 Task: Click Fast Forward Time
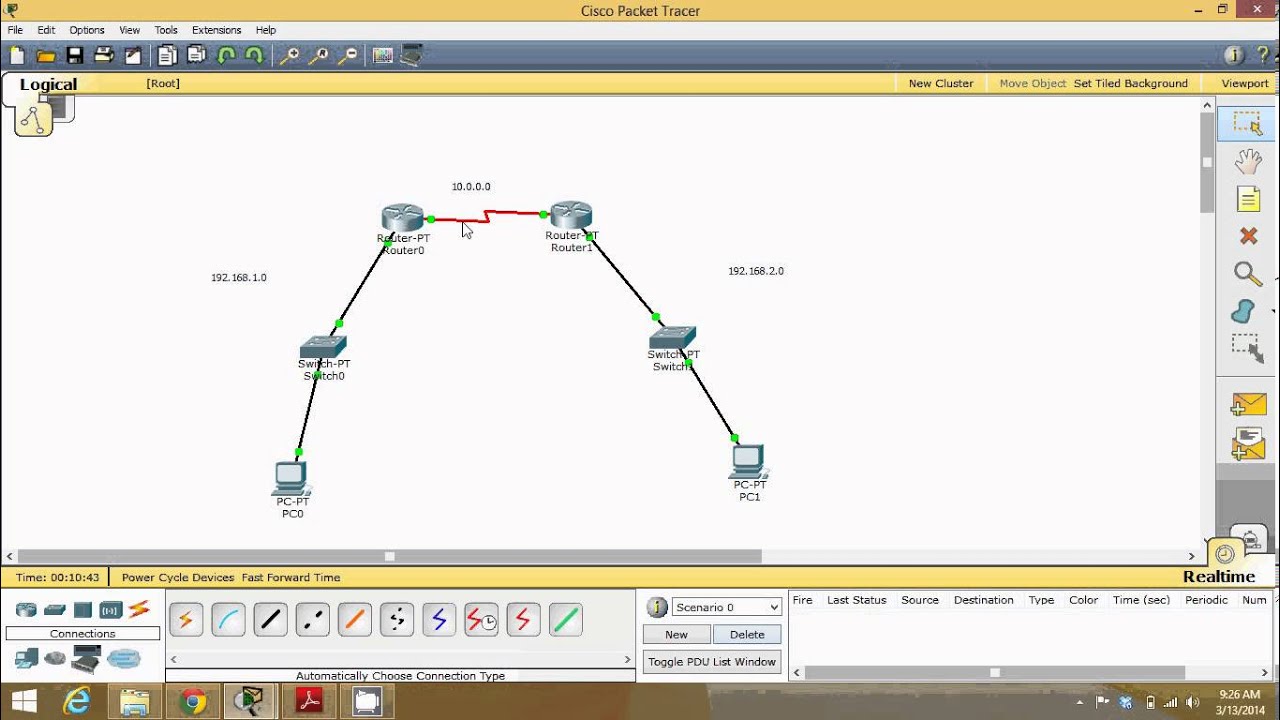[x=291, y=577]
